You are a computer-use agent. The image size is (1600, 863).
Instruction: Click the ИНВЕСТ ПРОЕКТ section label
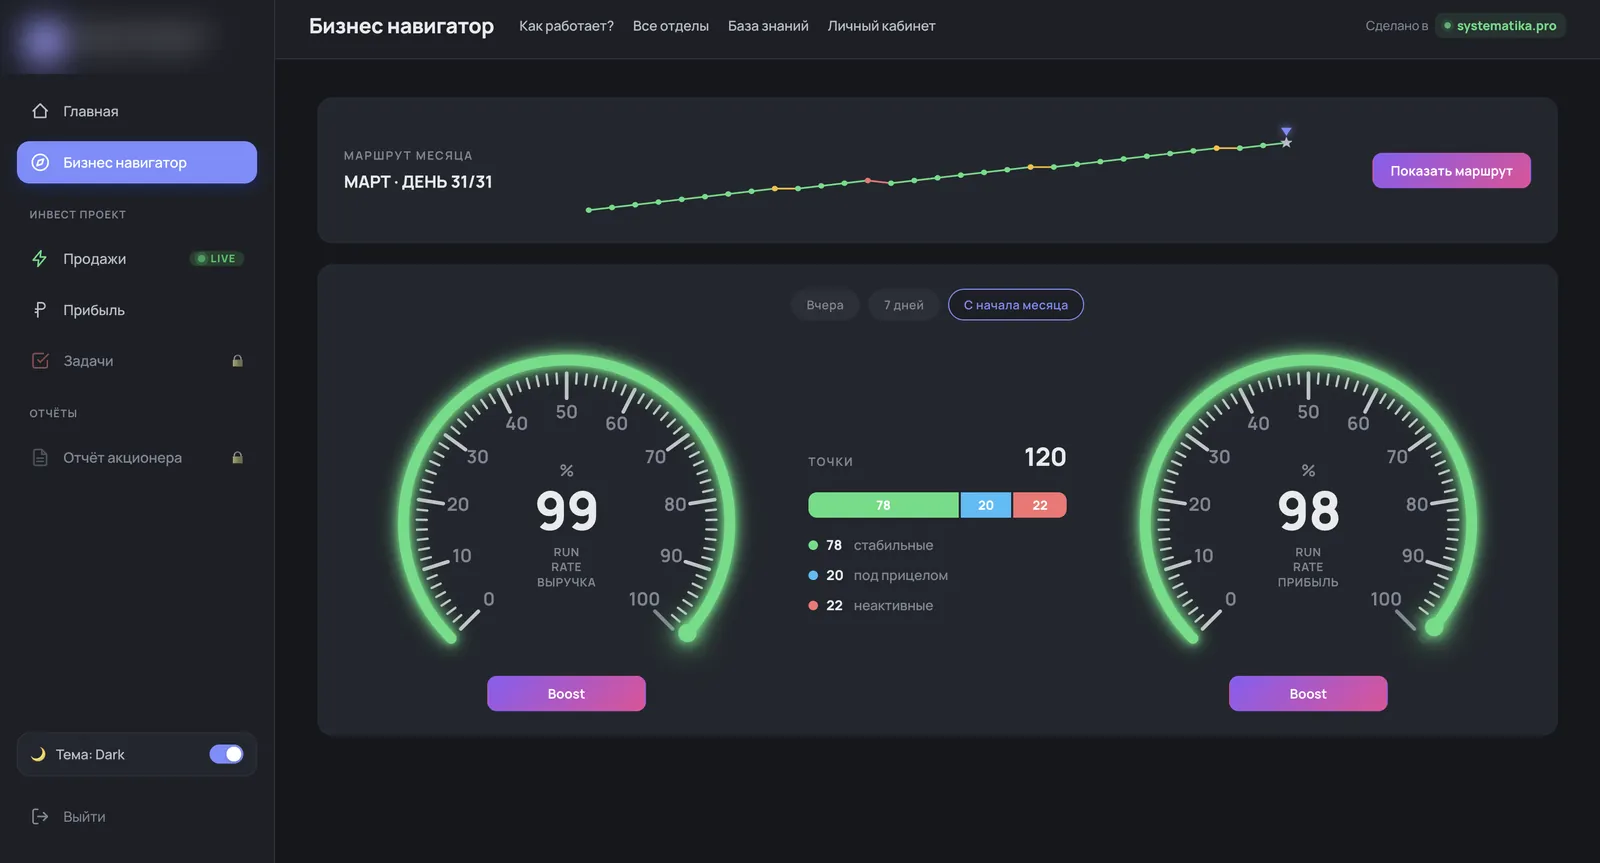[78, 215]
